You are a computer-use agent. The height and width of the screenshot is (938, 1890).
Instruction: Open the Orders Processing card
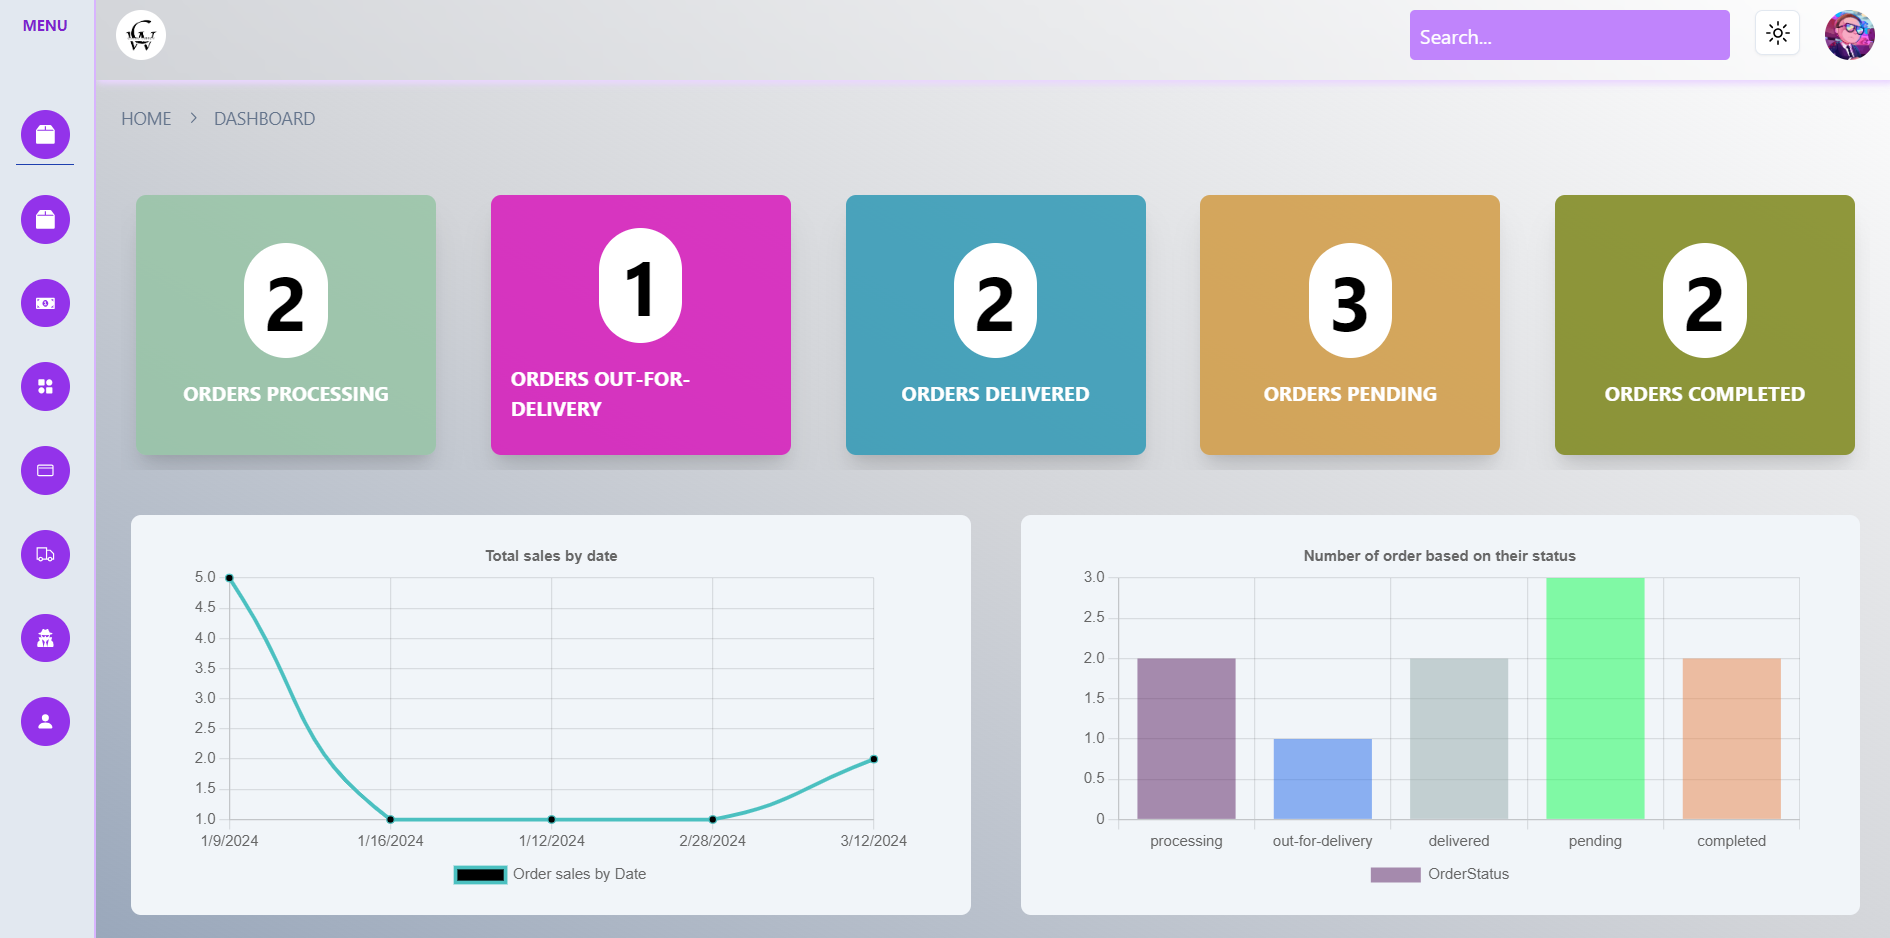coord(286,325)
